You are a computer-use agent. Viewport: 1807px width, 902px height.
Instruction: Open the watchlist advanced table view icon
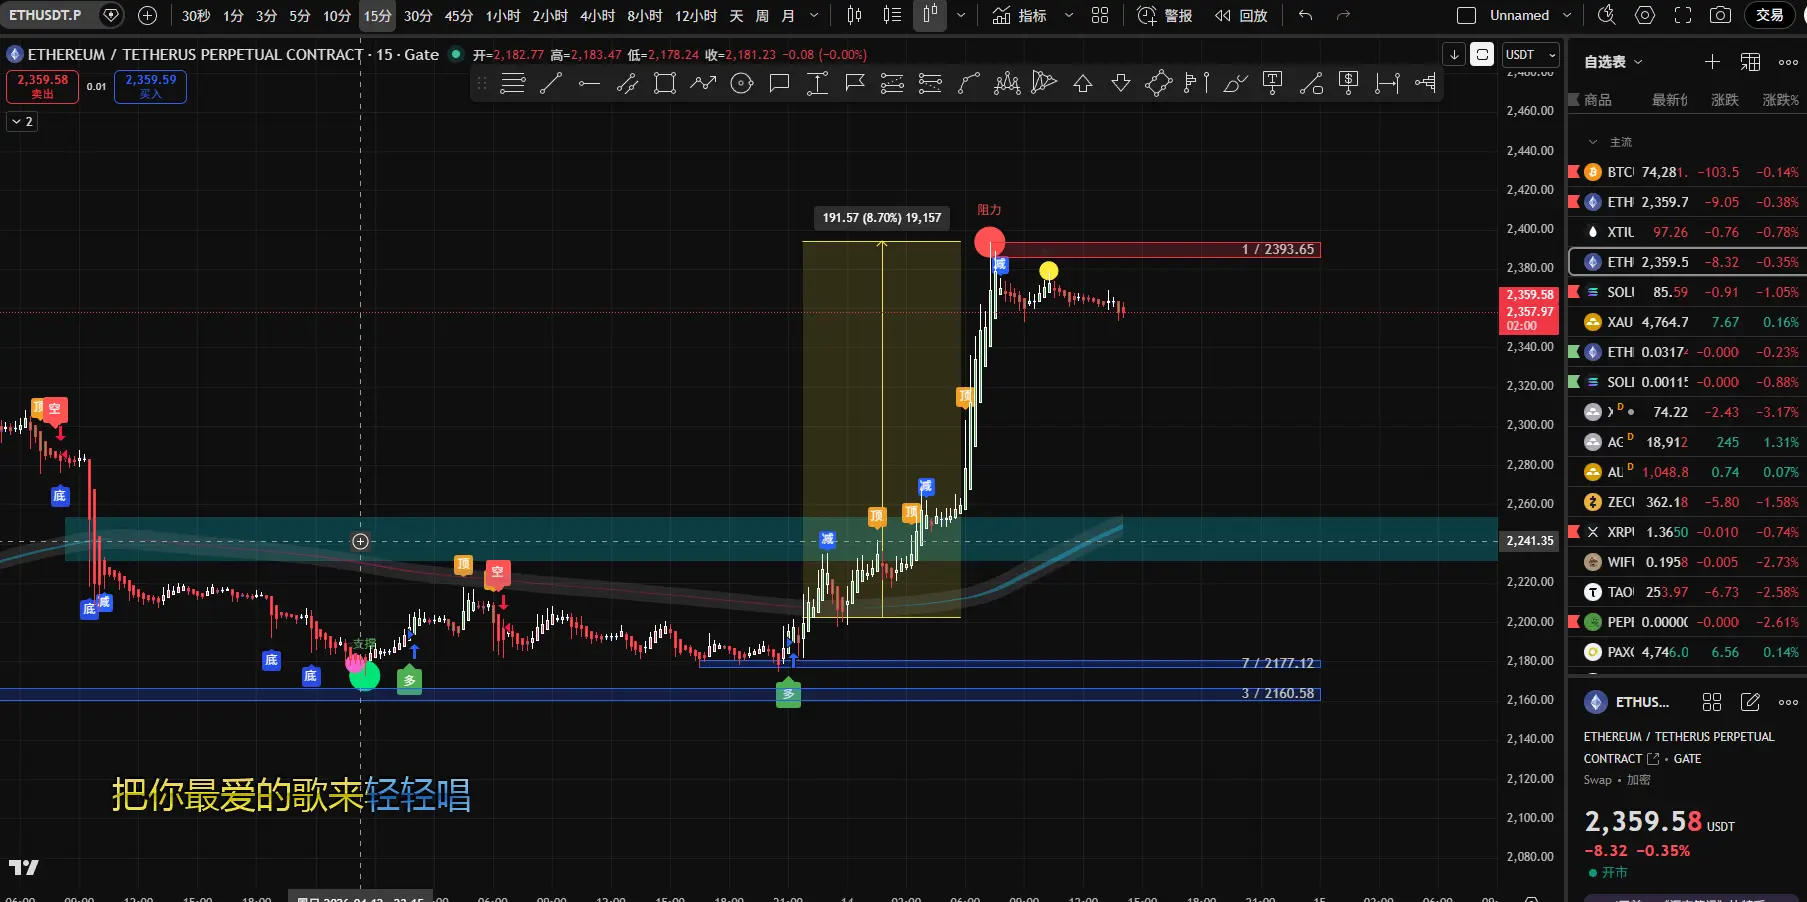(x=1750, y=62)
